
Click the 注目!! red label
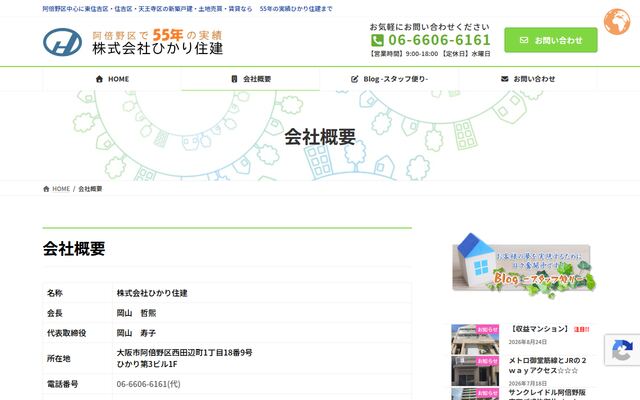pyautogui.click(x=581, y=329)
